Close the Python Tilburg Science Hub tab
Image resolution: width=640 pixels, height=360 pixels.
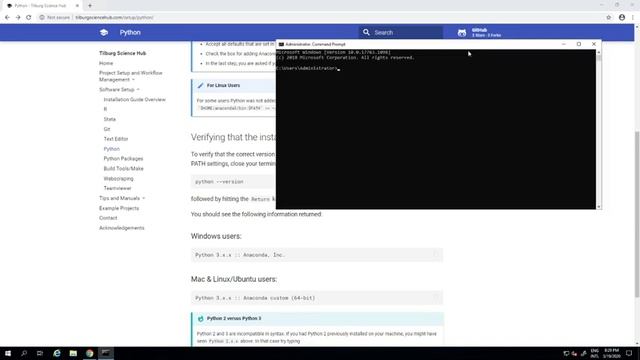tap(77, 6)
